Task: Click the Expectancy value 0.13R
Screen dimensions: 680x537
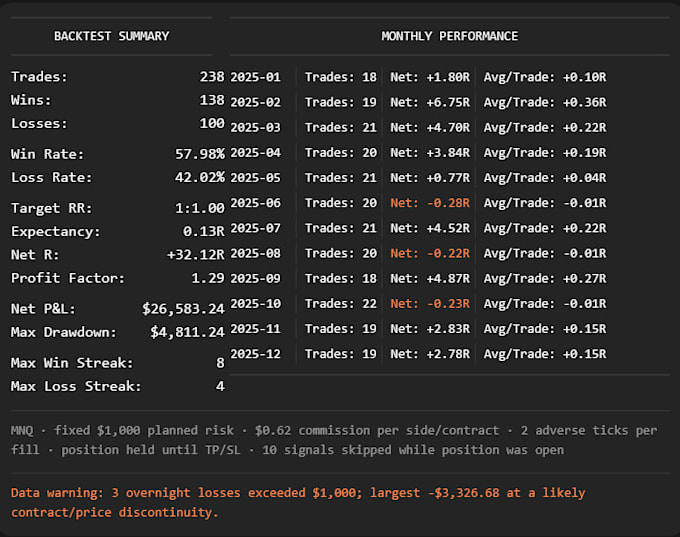Action: coord(204,232)
